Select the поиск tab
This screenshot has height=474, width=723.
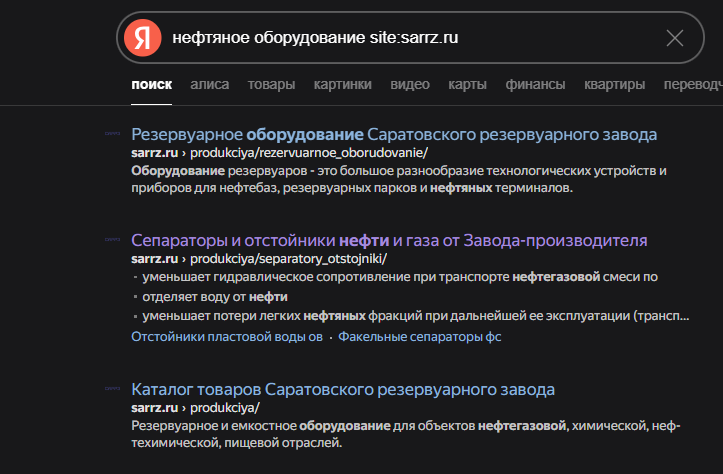(x=151, y=85)
